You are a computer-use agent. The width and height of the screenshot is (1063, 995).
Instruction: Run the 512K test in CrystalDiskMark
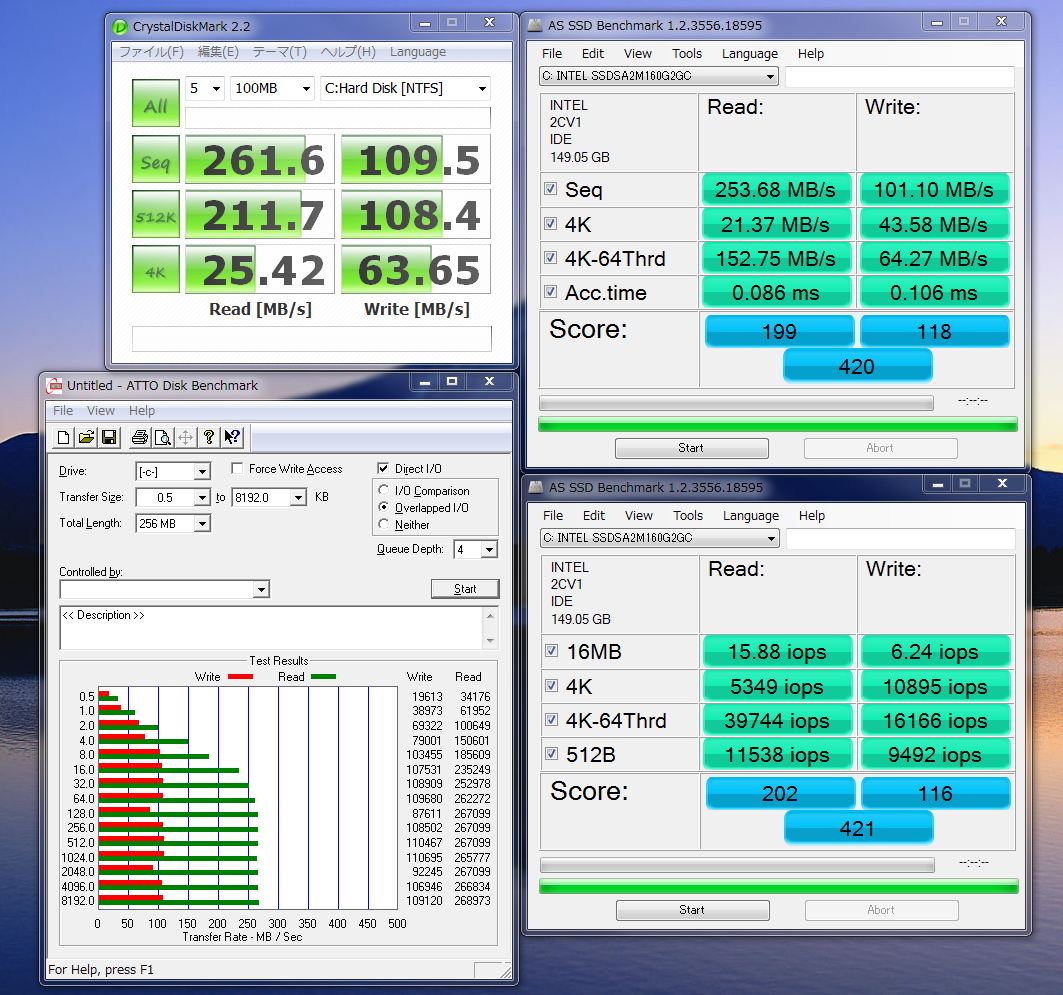tap(156, 214)
